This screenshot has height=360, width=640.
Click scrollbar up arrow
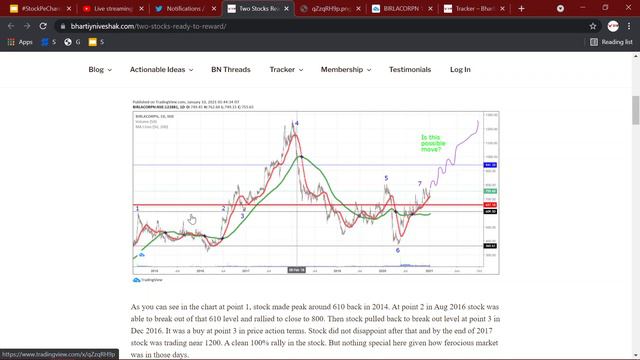(636, 56)
